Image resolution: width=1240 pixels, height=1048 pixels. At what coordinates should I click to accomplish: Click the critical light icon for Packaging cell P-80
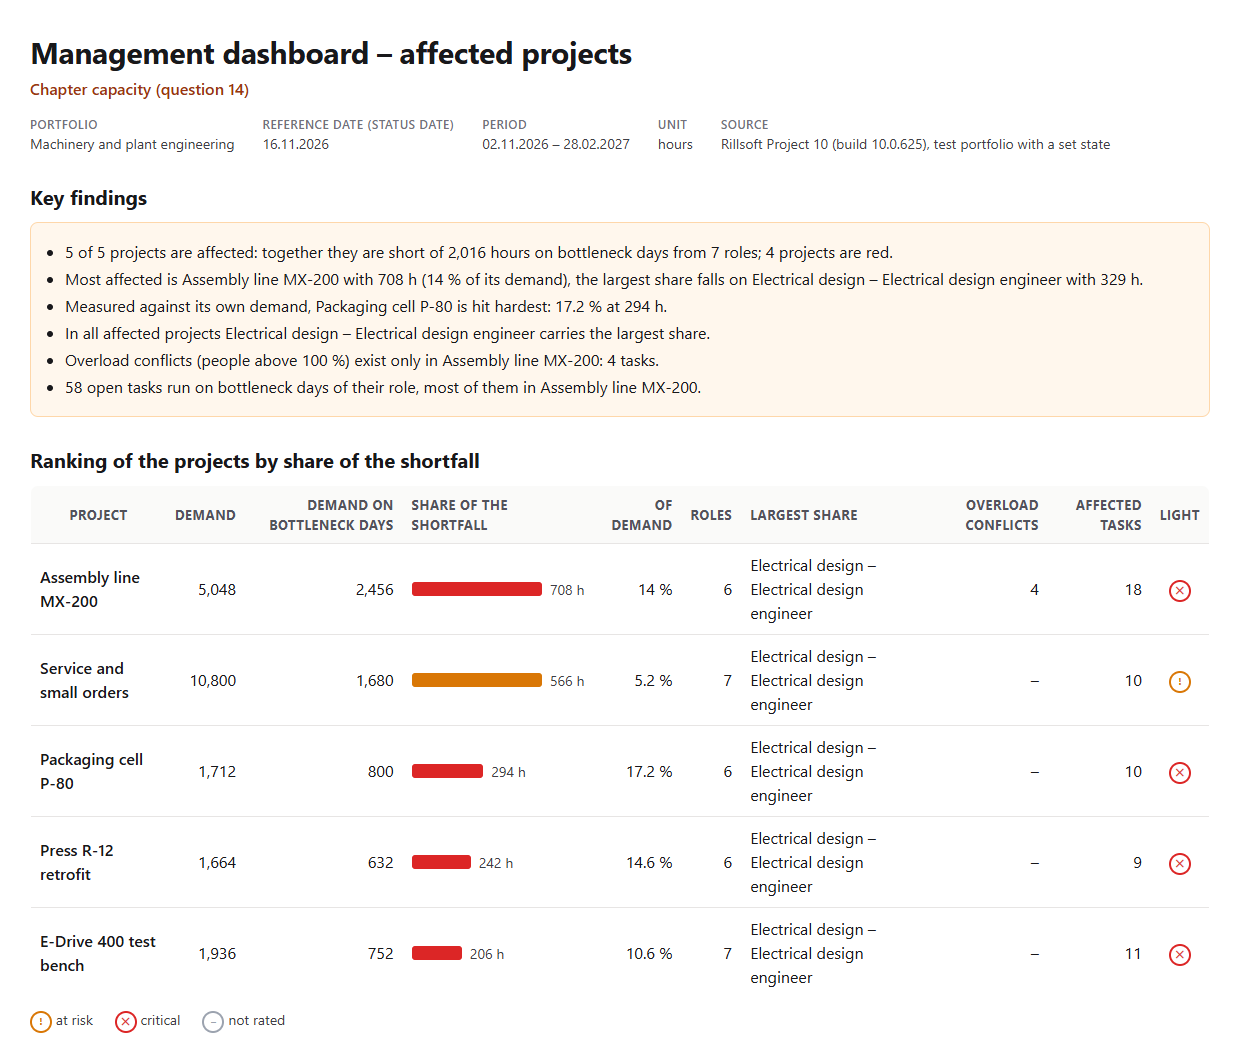coord(1180,773)
